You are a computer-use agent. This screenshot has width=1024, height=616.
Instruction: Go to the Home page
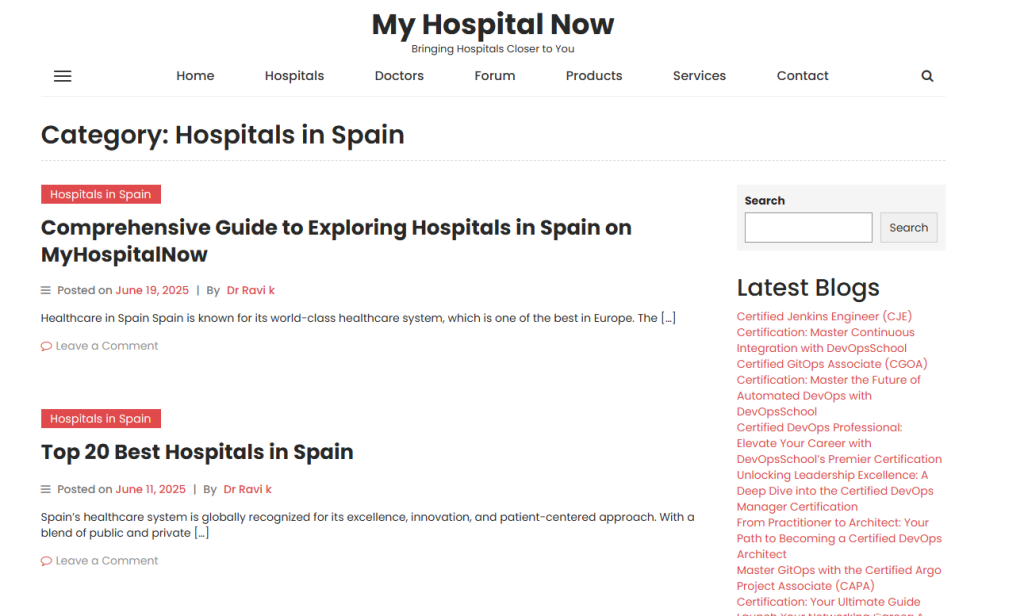(x=195, y=76)
